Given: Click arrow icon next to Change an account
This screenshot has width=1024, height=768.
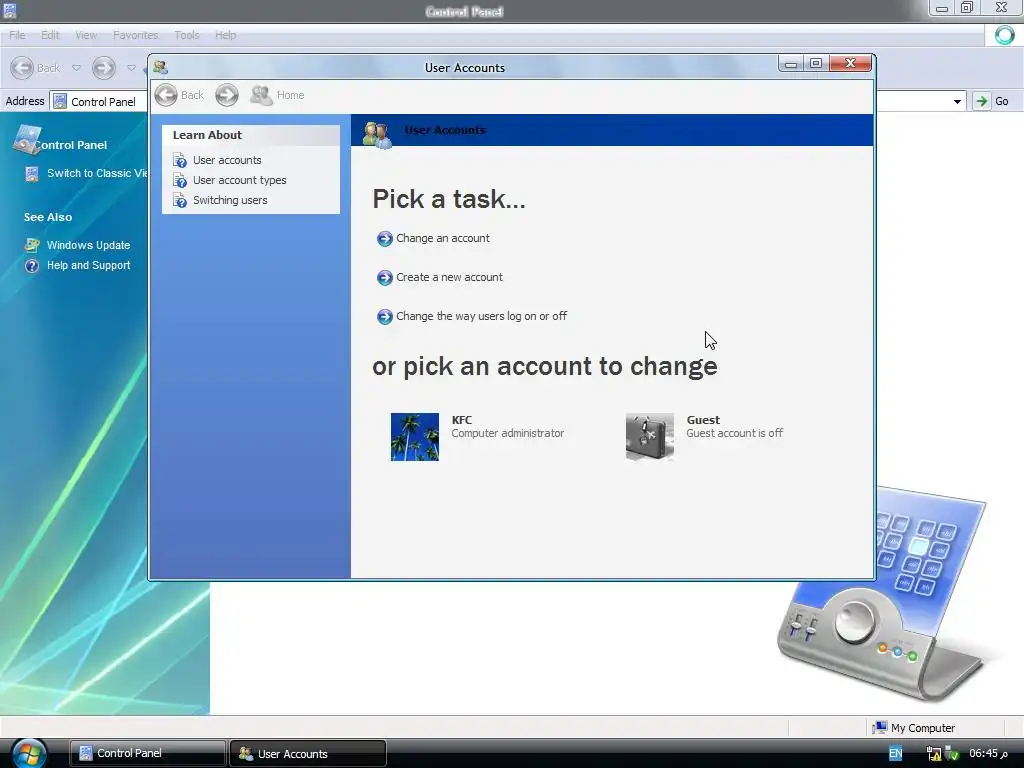Looking at the screenshot, I should click(x=385, y=238).
